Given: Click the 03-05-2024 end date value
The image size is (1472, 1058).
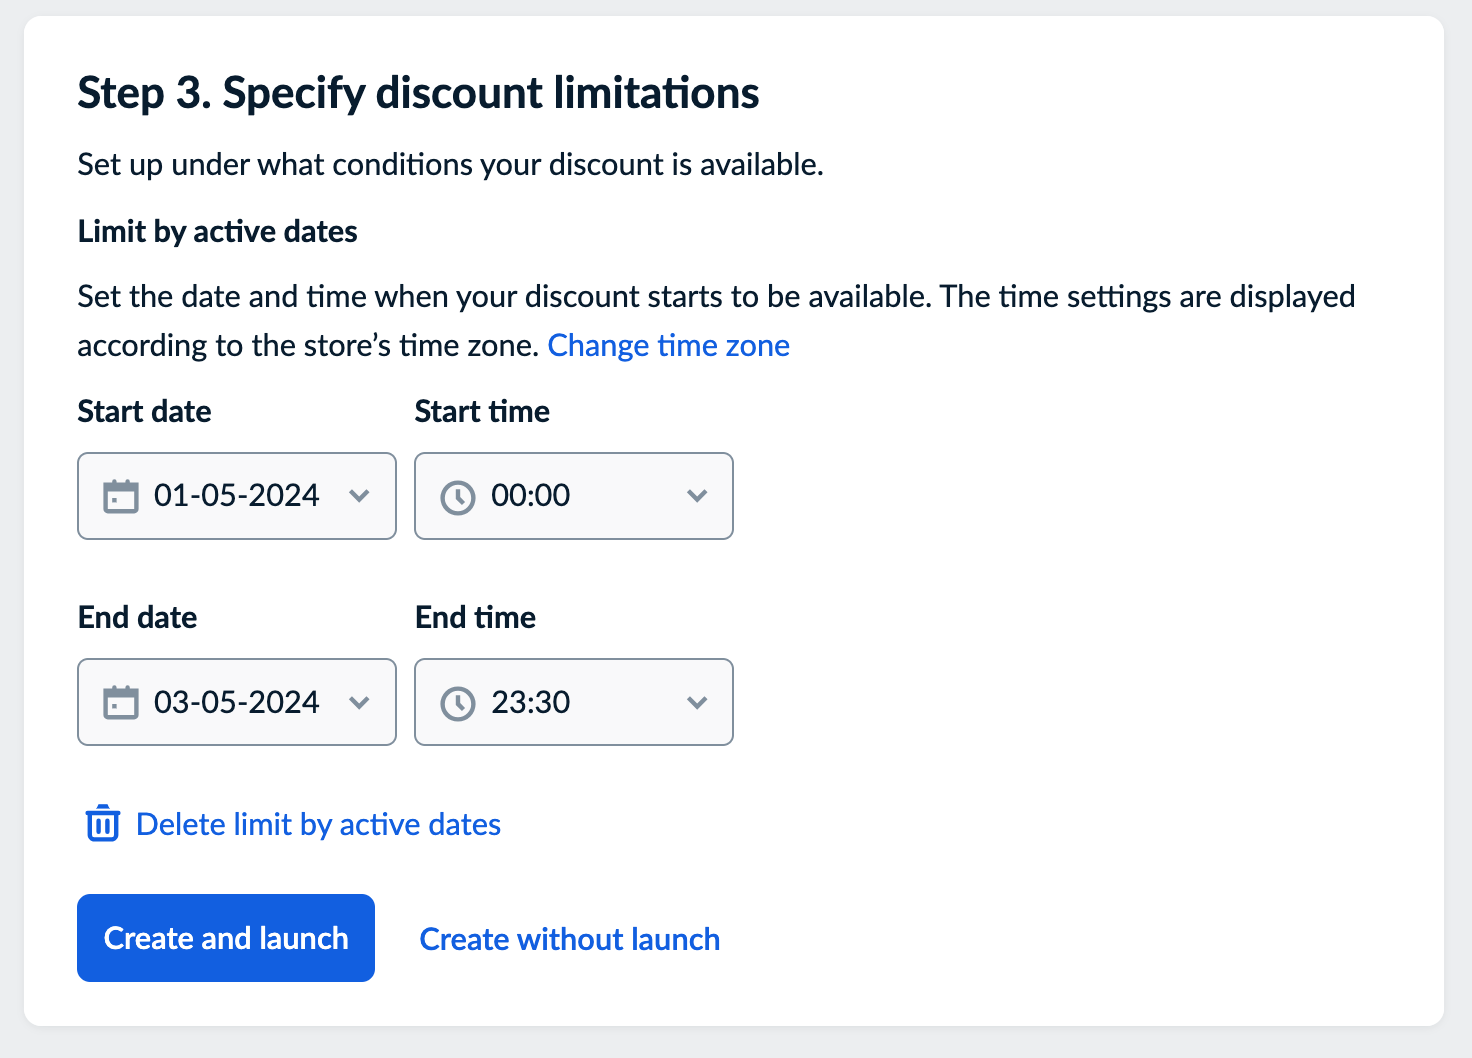Looking at the screenshot, I should pyautogui.click(x=237, y=702).
